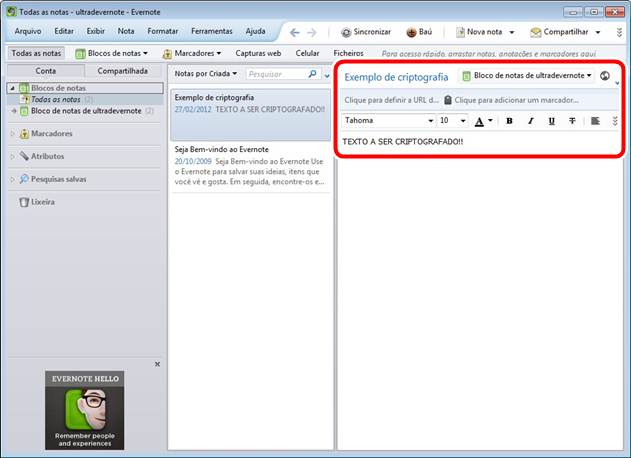631x458 pixels.
Task: Click the search magnifier icon
Action: [313, 74]
